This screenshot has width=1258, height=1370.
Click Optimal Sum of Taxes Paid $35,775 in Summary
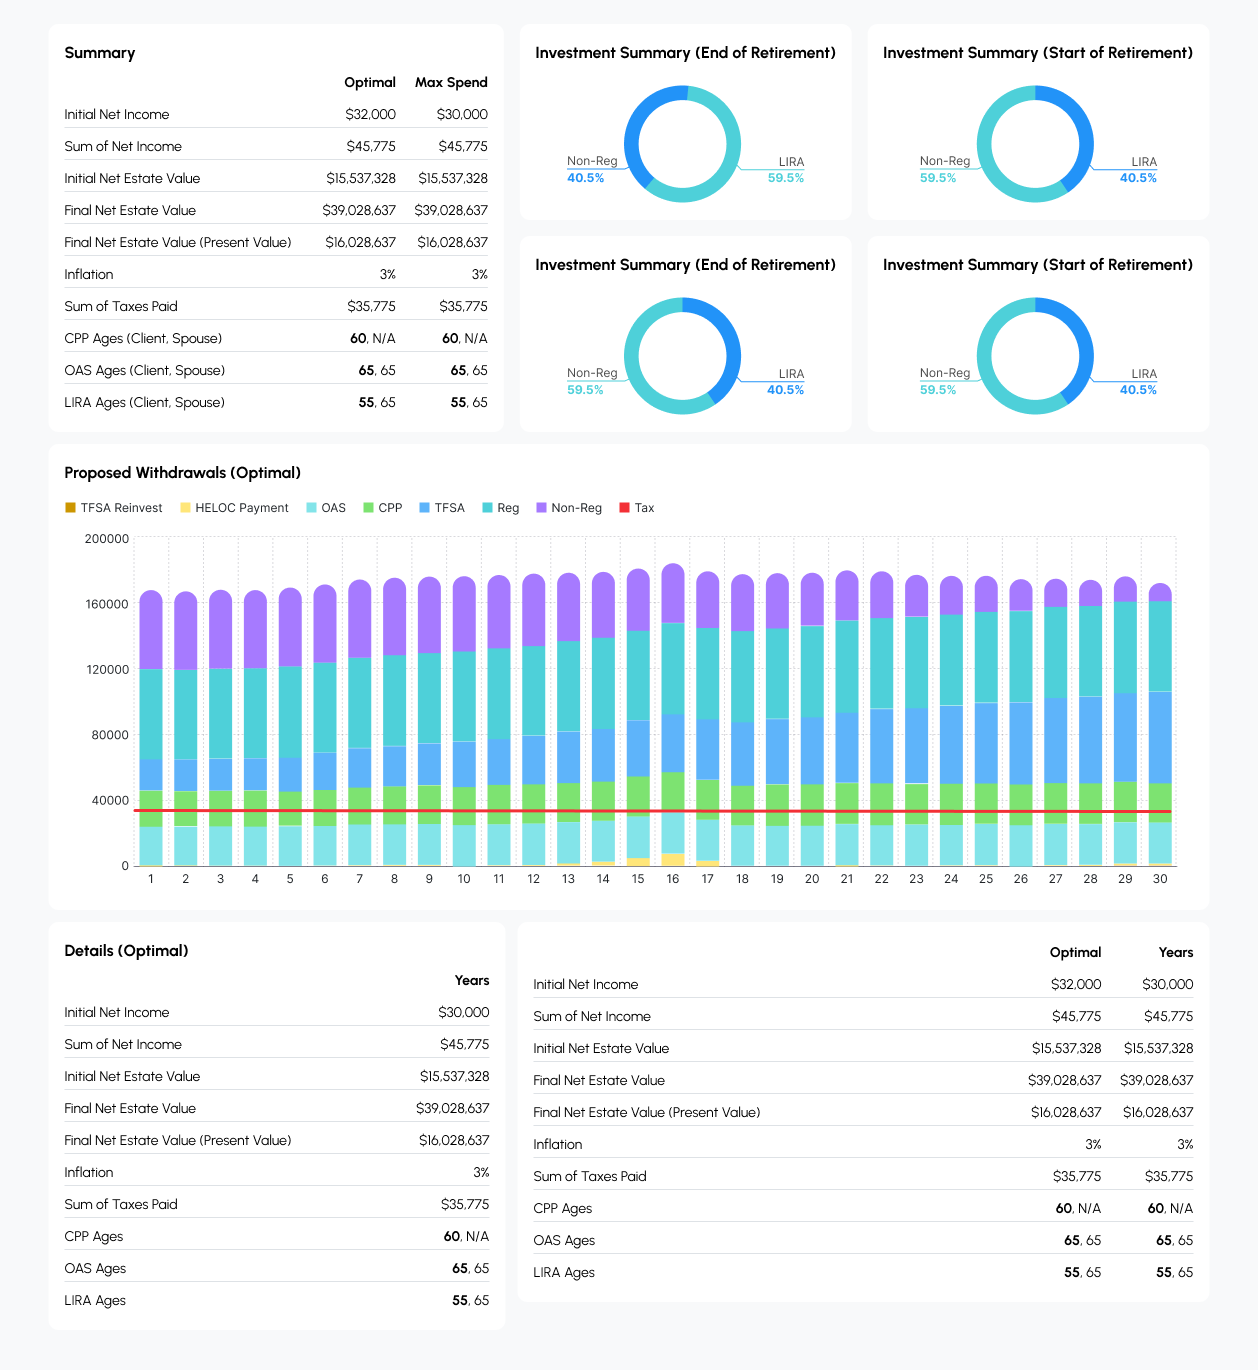pyautogui.click(x=372, y=306)
